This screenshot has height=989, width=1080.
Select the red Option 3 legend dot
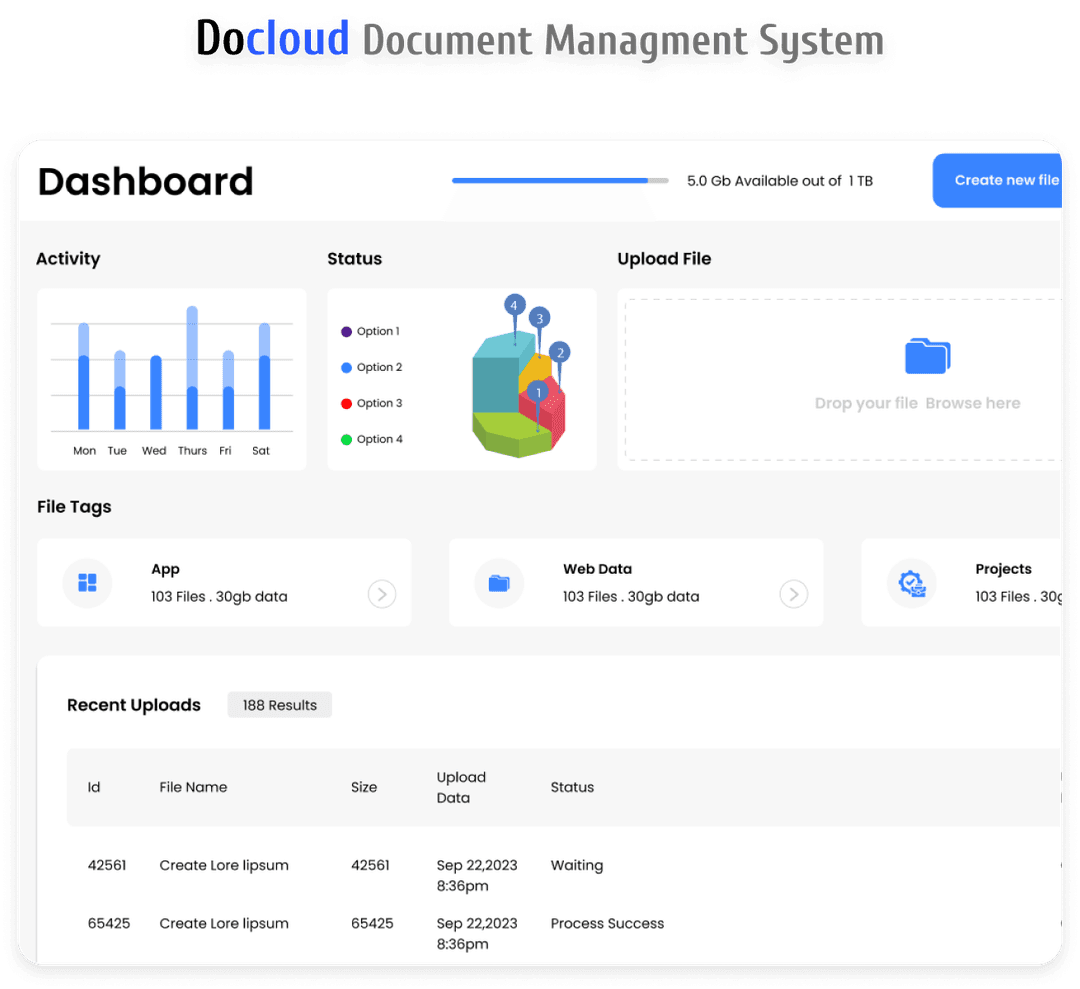pos(346,404)
